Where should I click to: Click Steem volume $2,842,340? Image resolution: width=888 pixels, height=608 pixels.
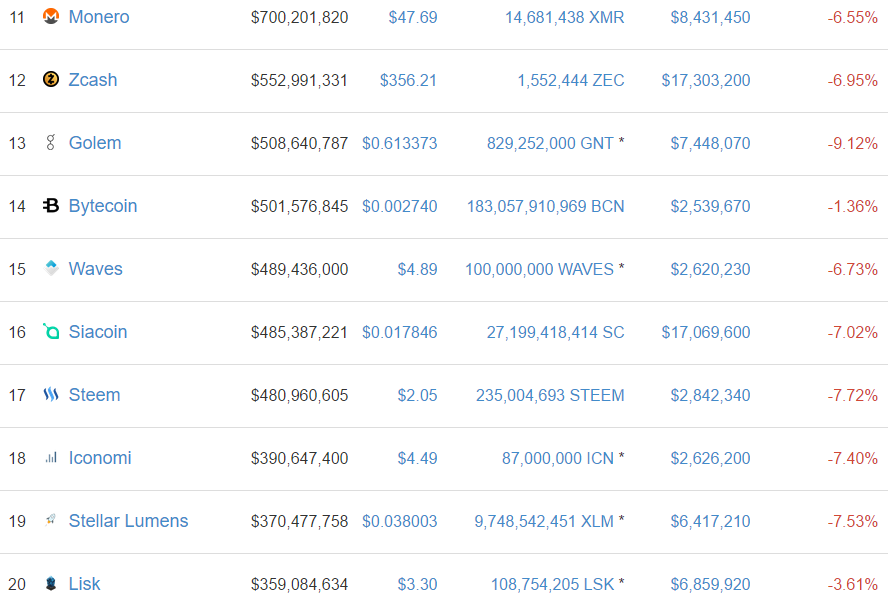tap(710, 396)
